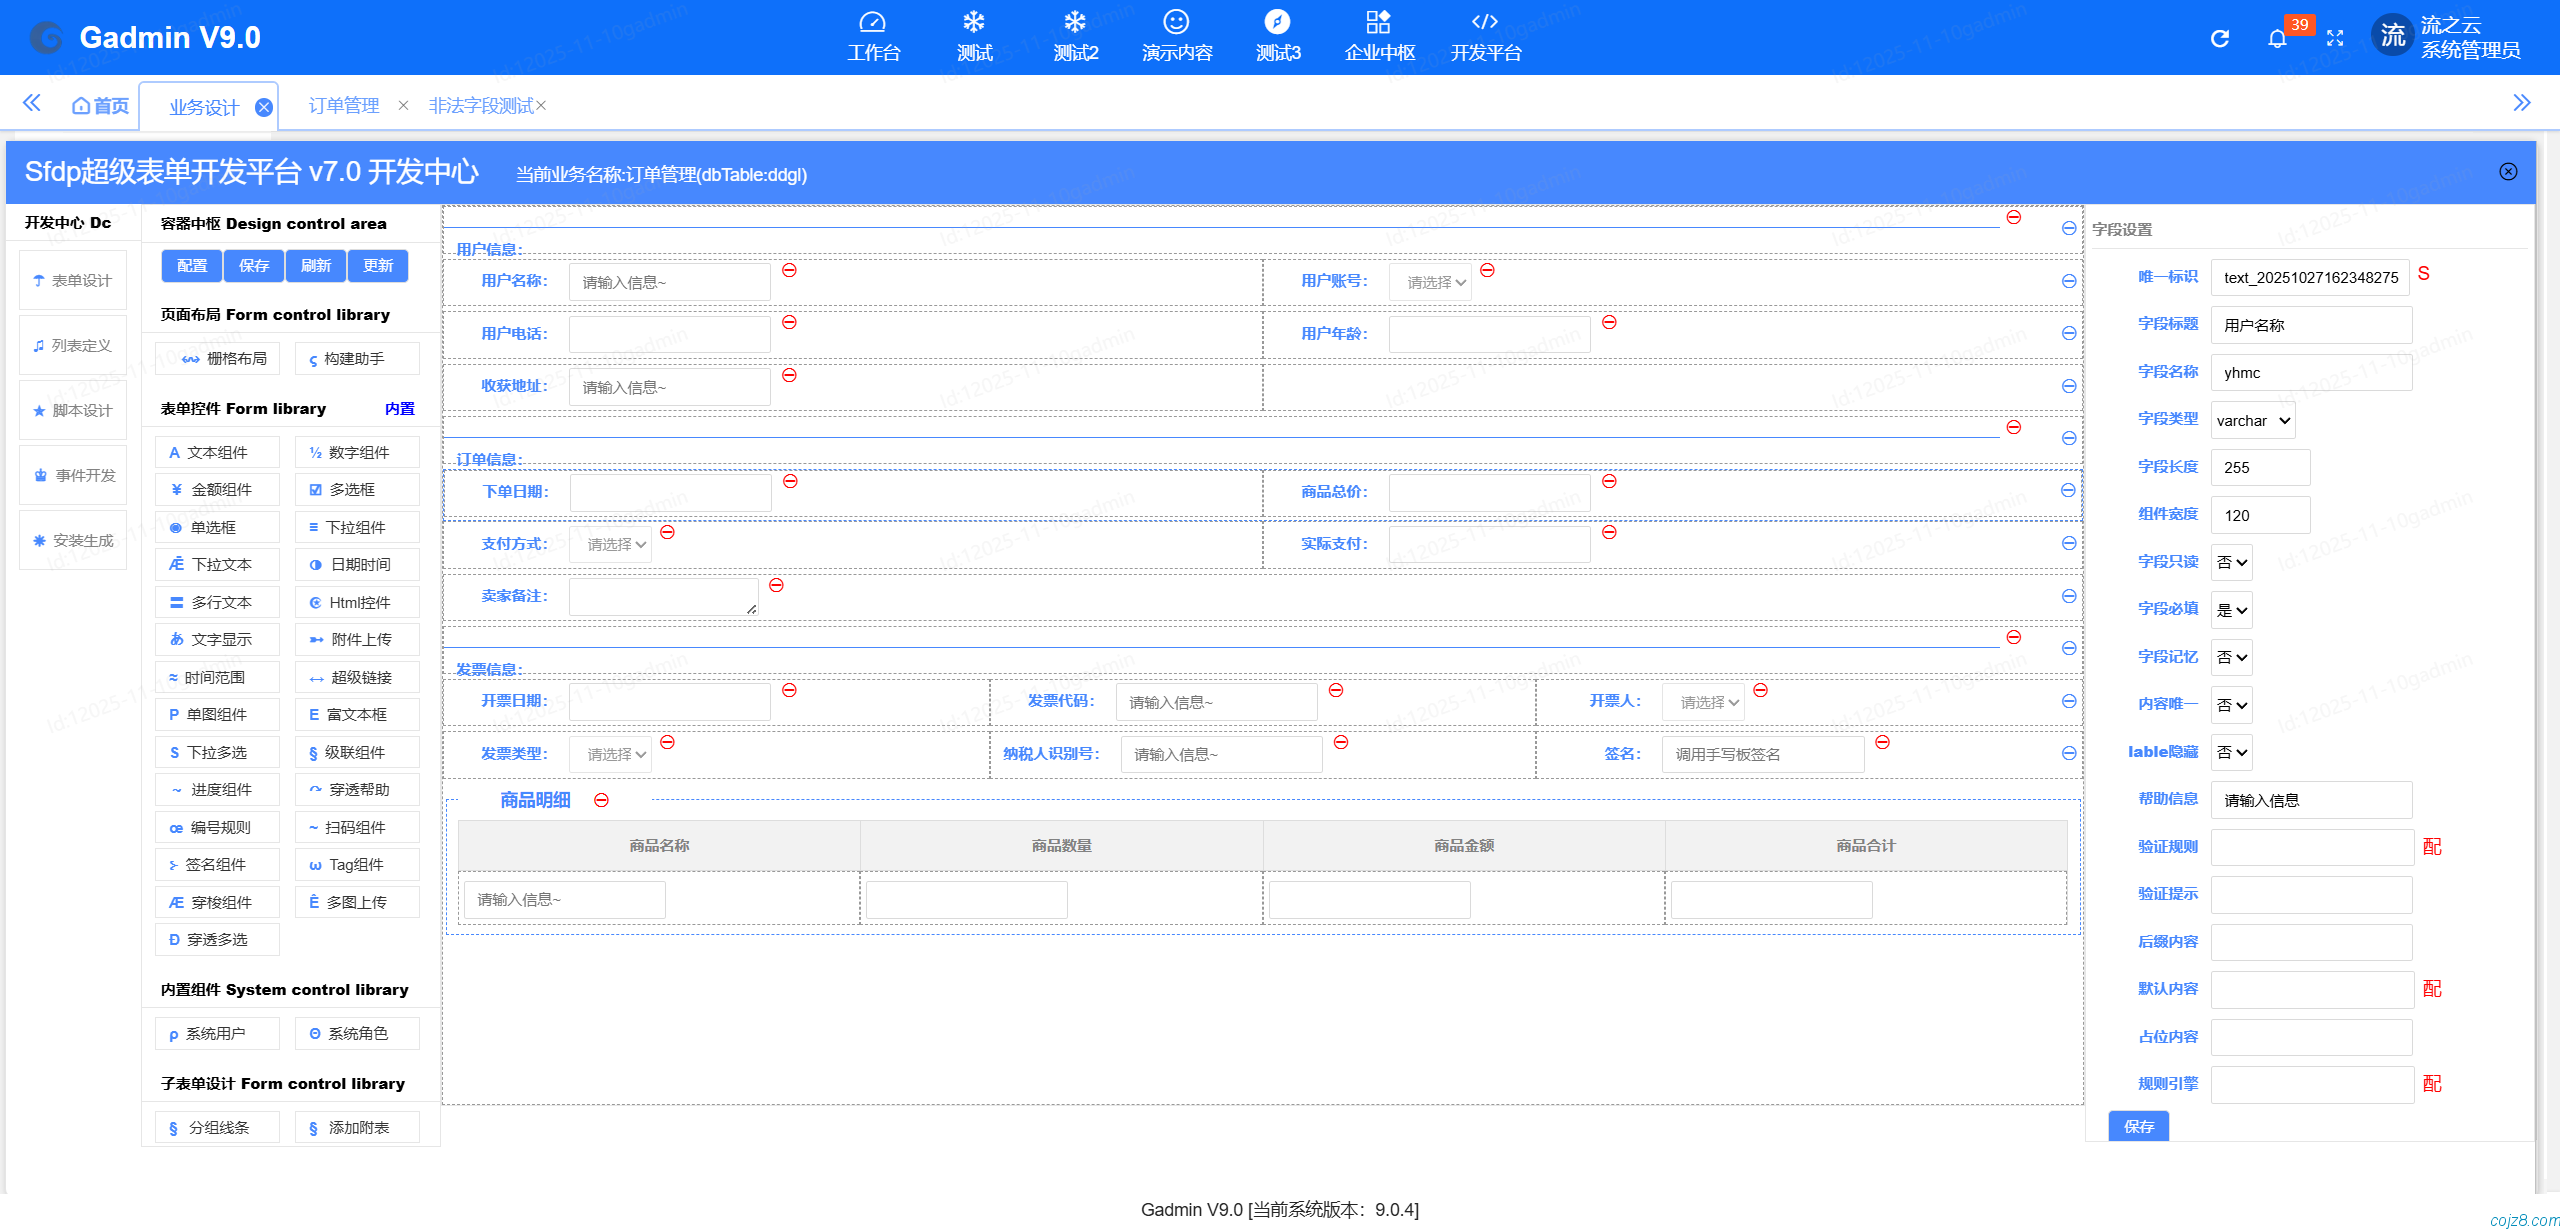Open the 支付方式 selection dropdown
Image resolution: width=2560 pixels, height=1229 pixels.
[610, 543]
